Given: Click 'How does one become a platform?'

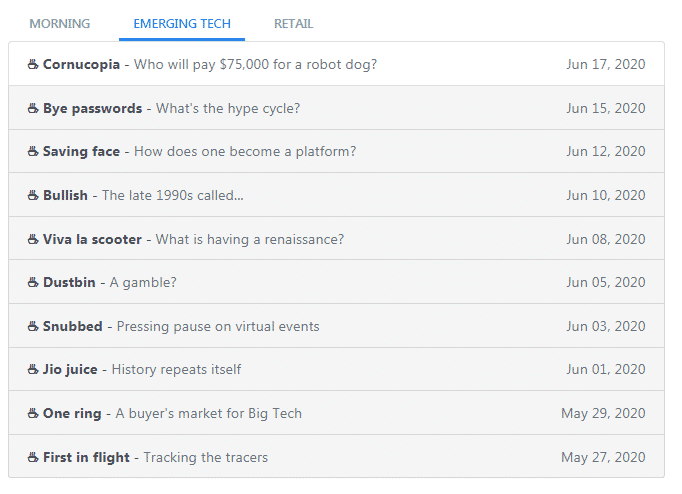Looking at the screenshot, I should 245,151.
